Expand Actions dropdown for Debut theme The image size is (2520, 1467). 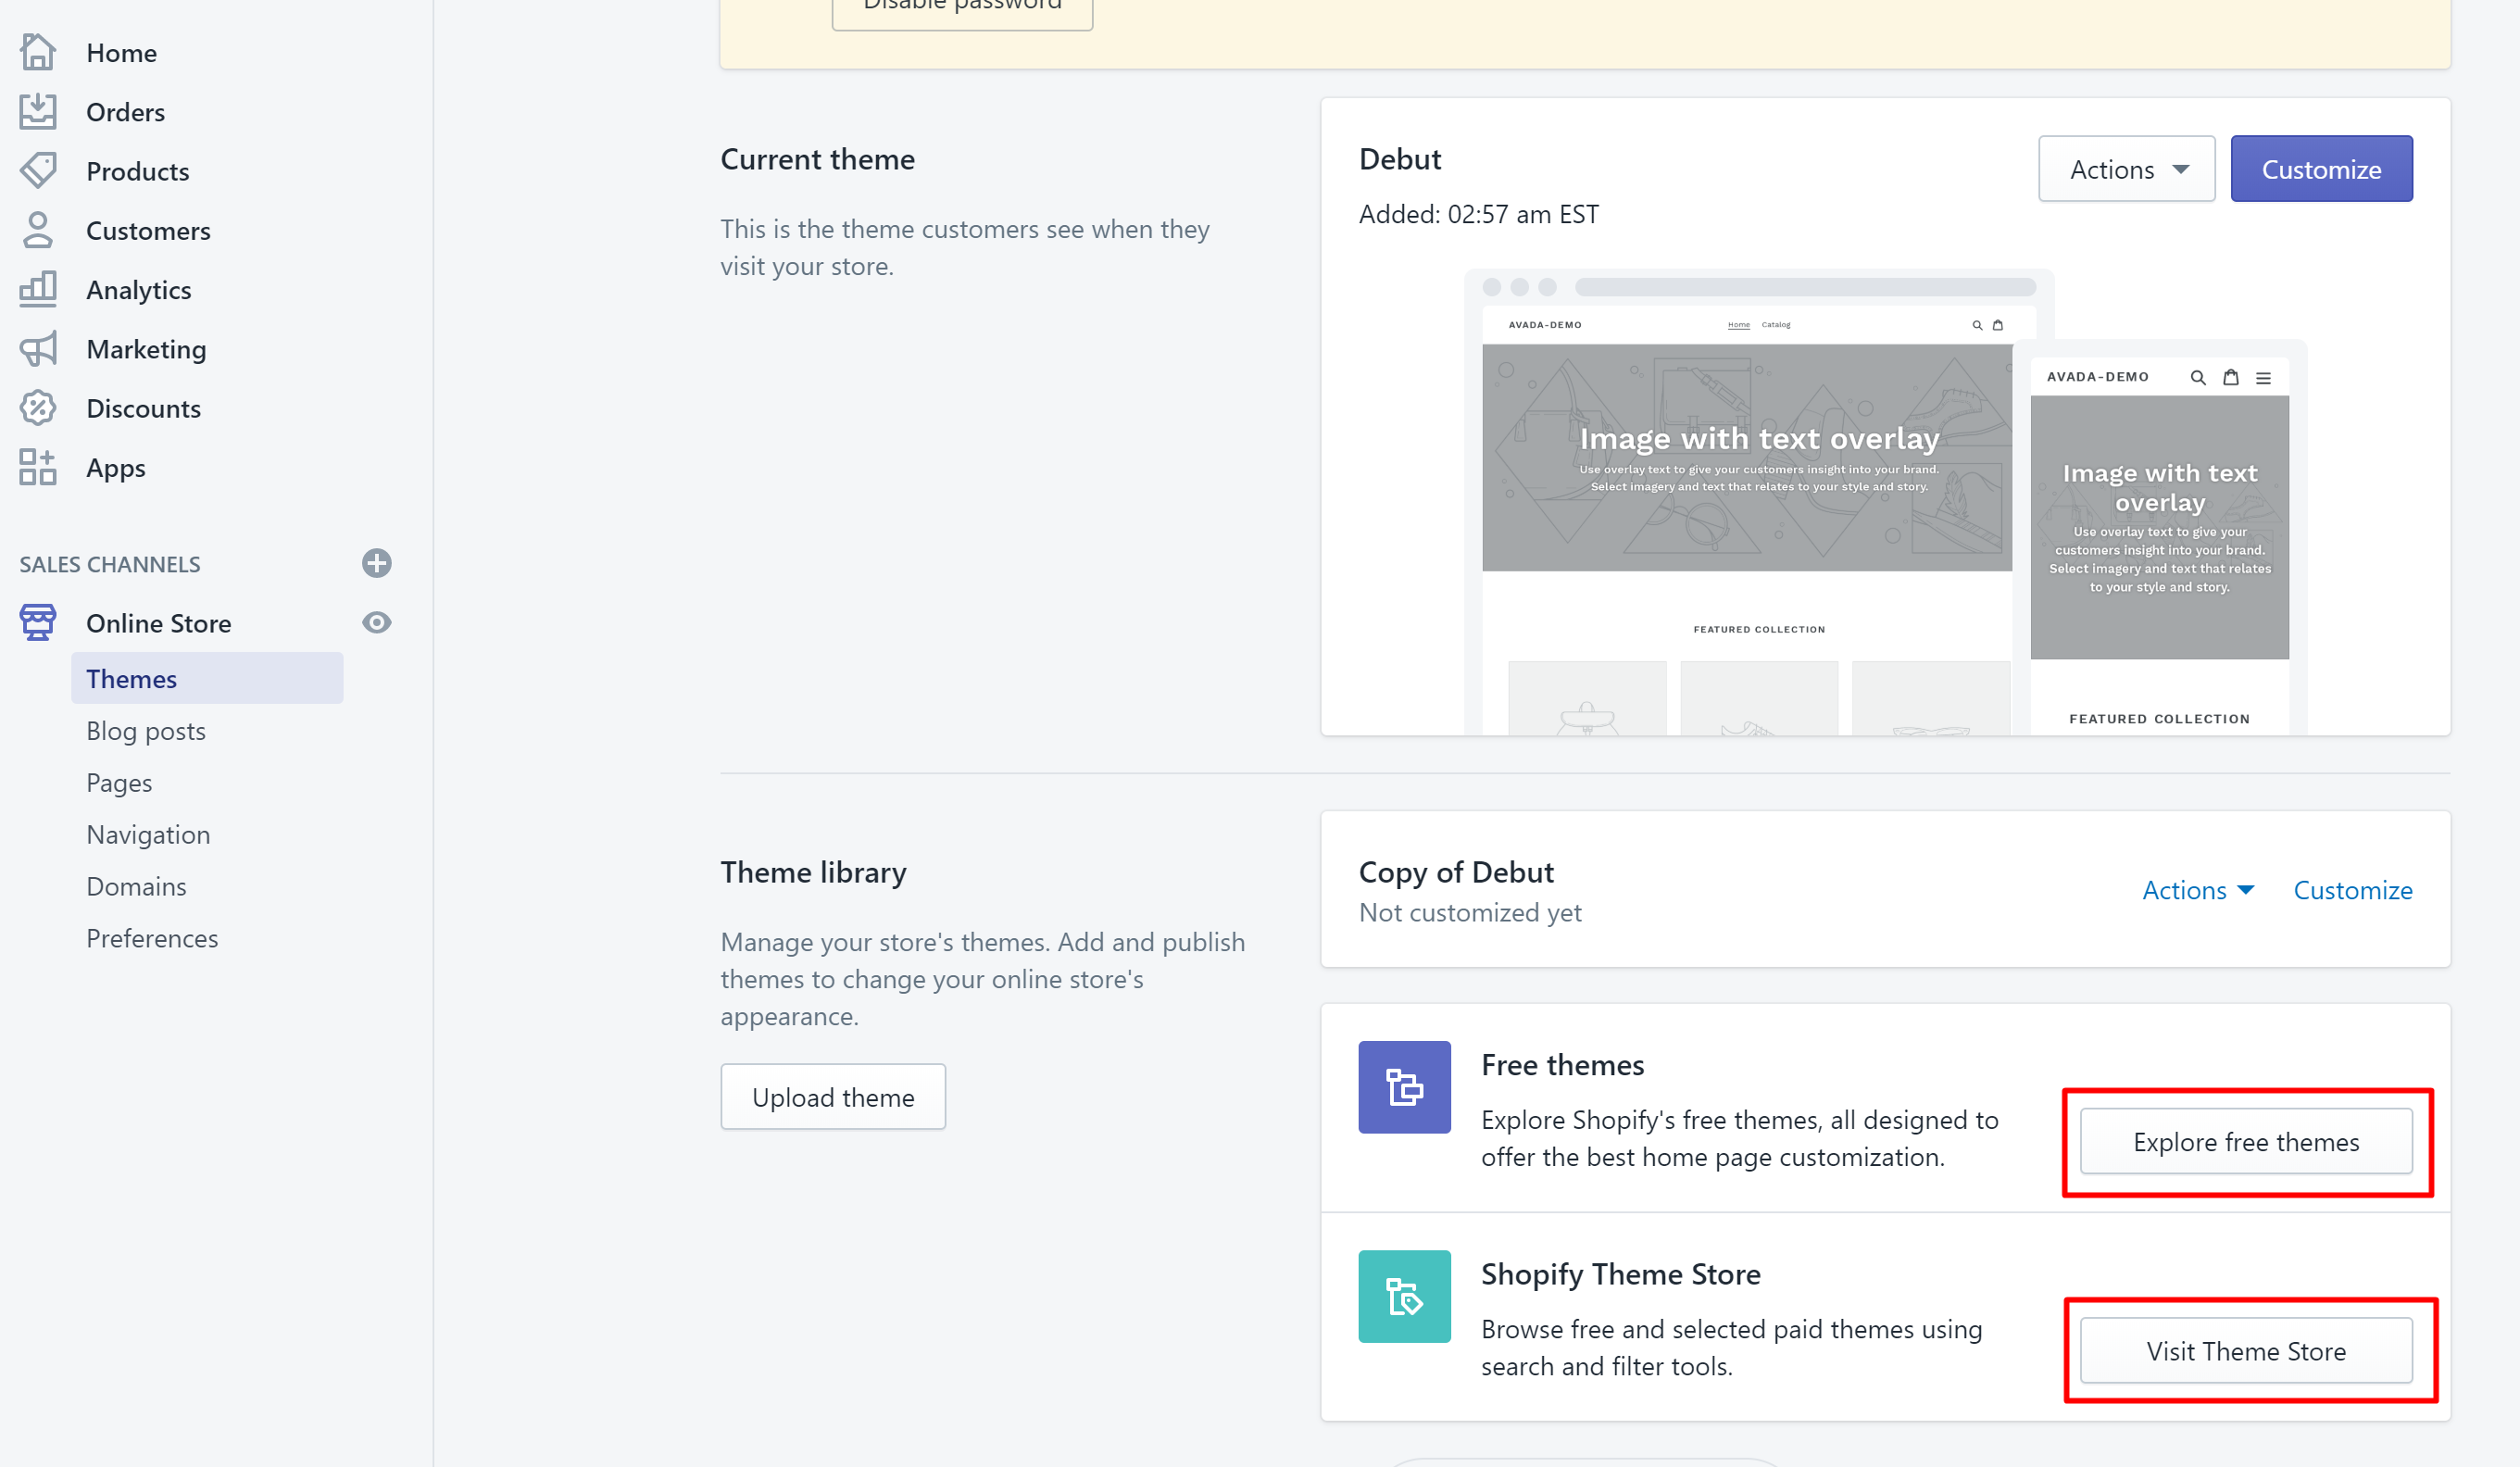2122,168
